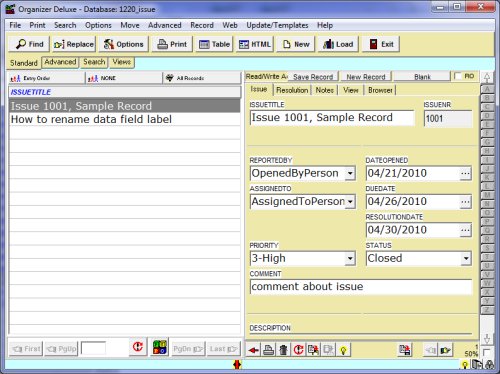Open the Advanced menu
Image resolution: width=500 pixels, height=374 pixels.
tap(165, 25)
